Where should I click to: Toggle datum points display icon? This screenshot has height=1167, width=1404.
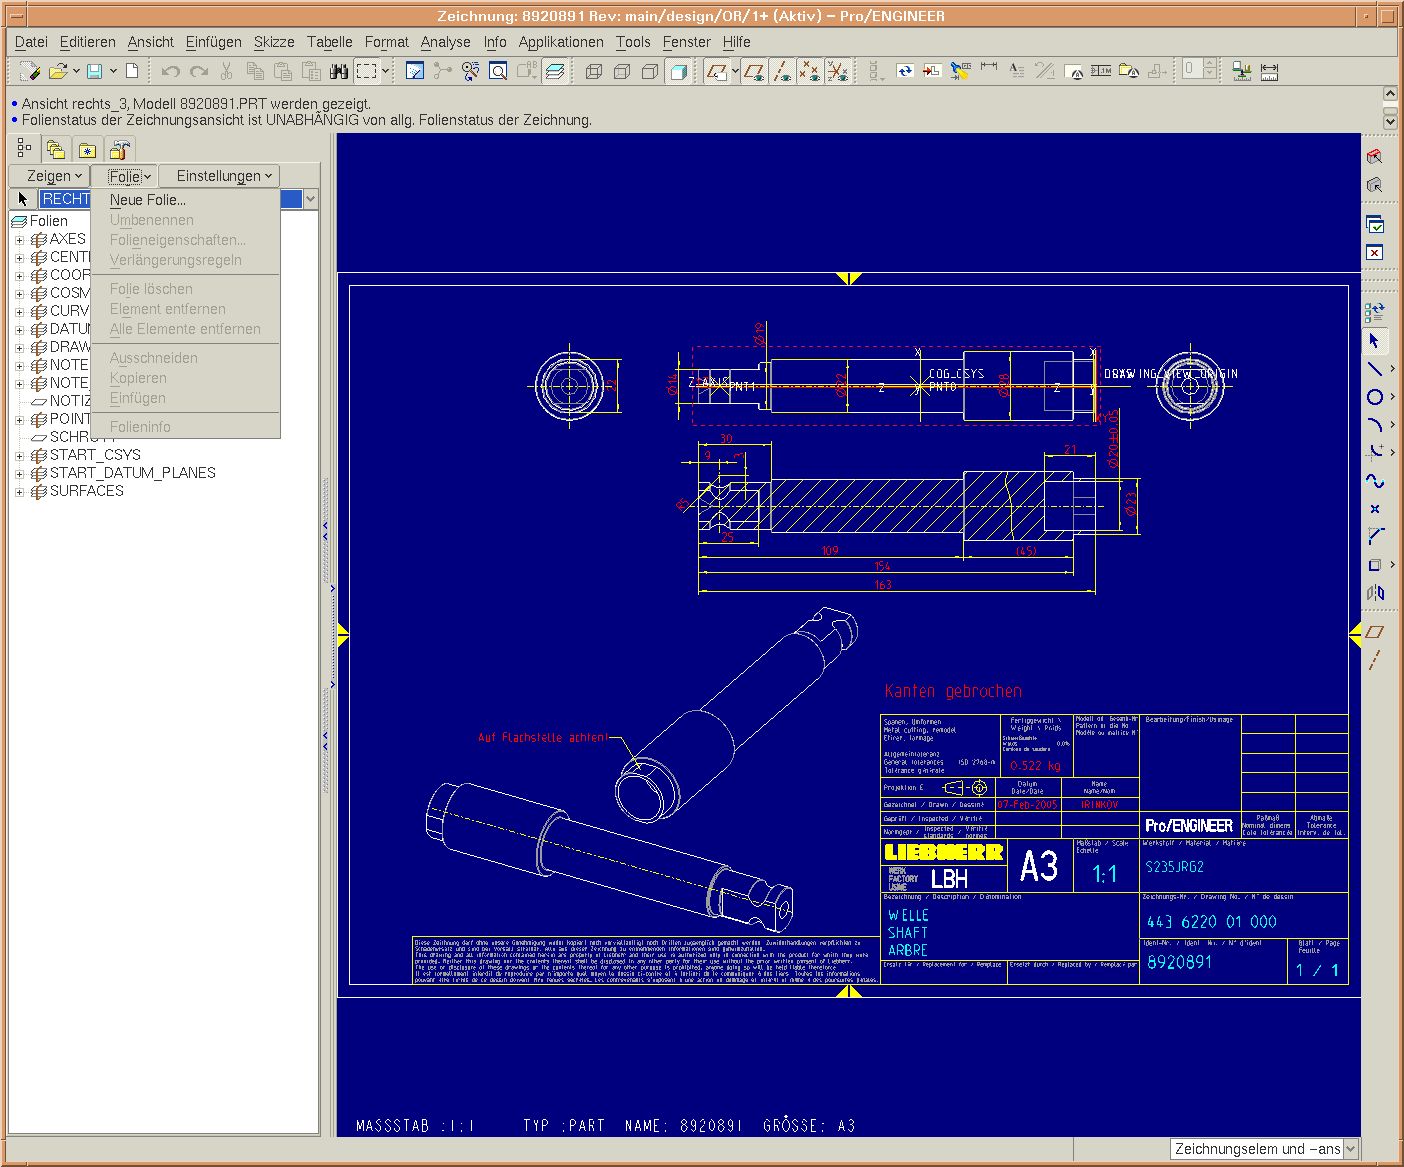click(809, 71)
